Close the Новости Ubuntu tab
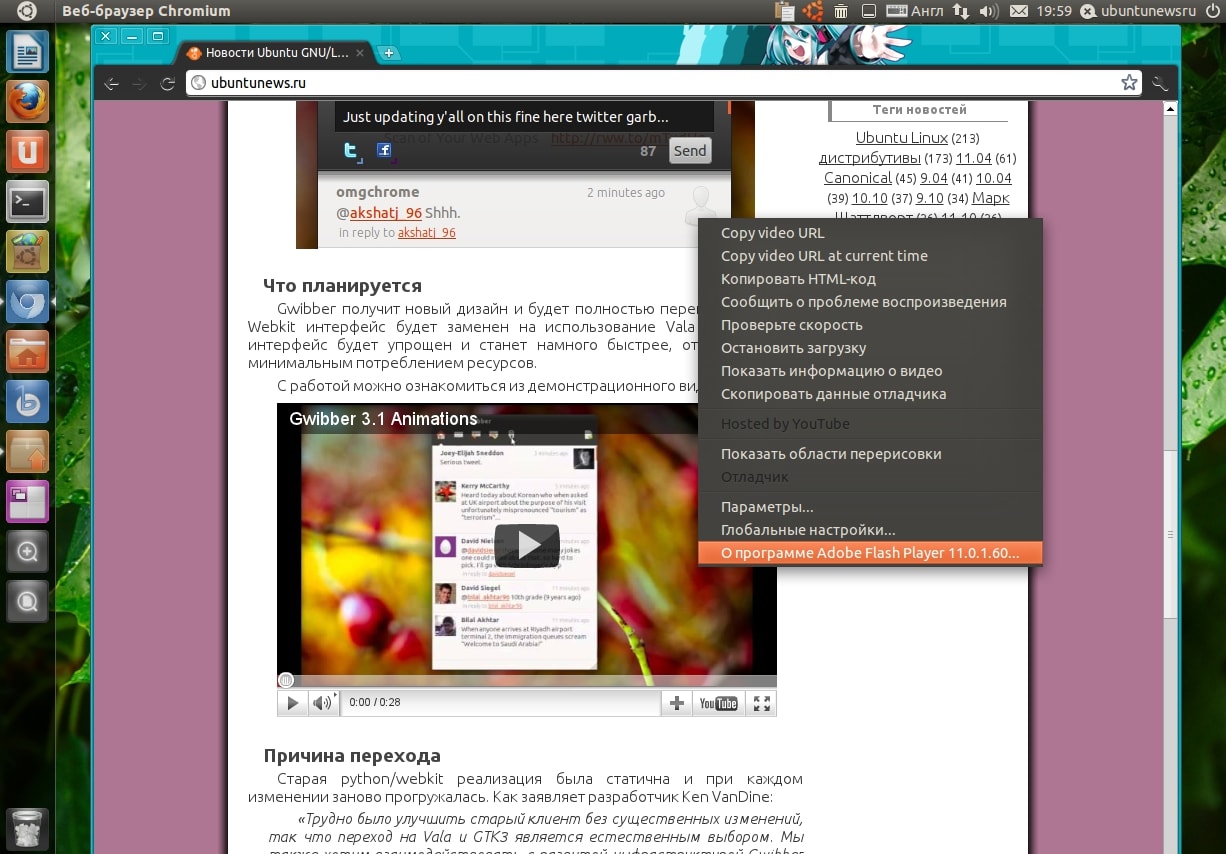Screen dimensions: 1226x854 [x=360, y=53]
